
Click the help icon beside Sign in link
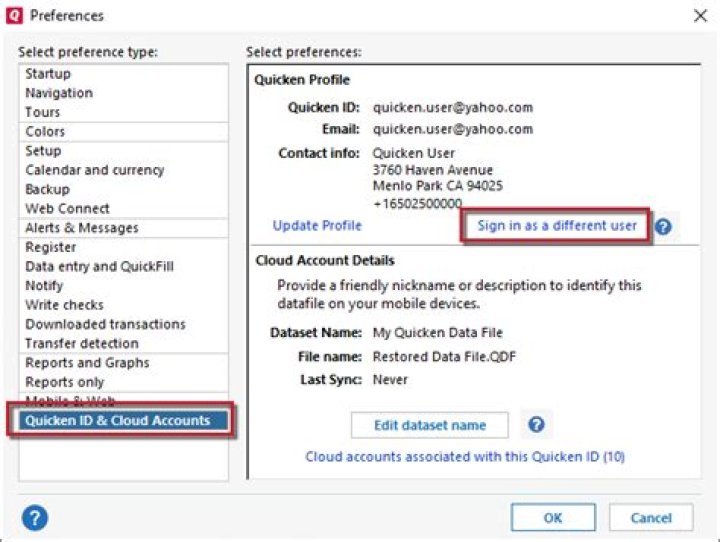click(x=663, y=226)
